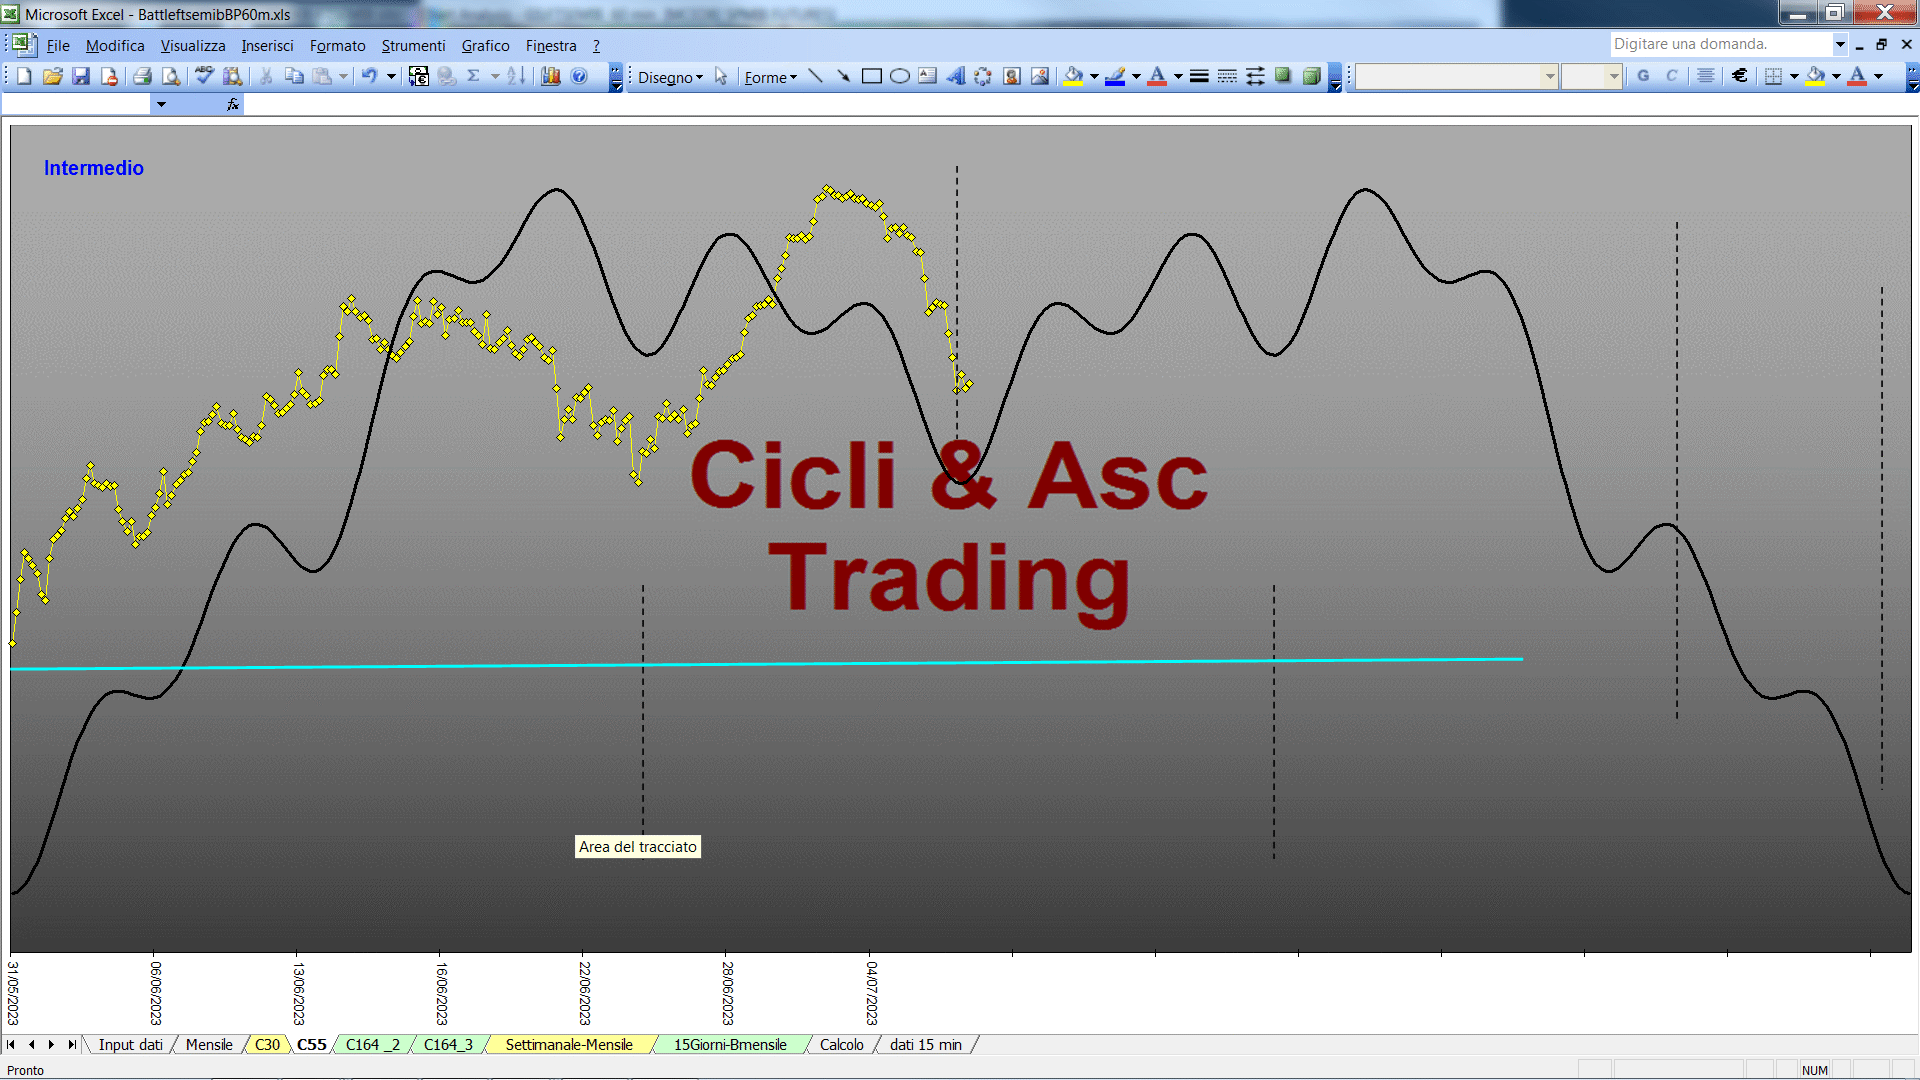Choose the Select Objects pointer tool
Viewport: 1920px width, 1080px height.
721,77
